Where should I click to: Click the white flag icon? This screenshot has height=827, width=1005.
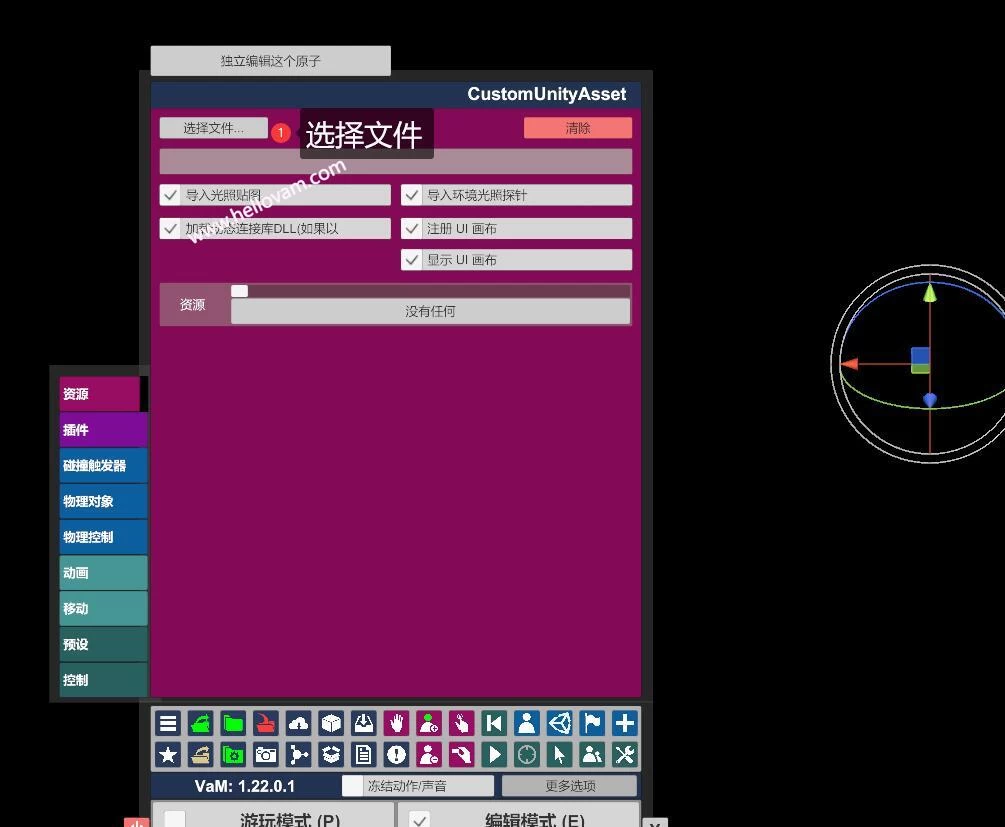pyautogui.click(x=592, y=723)
